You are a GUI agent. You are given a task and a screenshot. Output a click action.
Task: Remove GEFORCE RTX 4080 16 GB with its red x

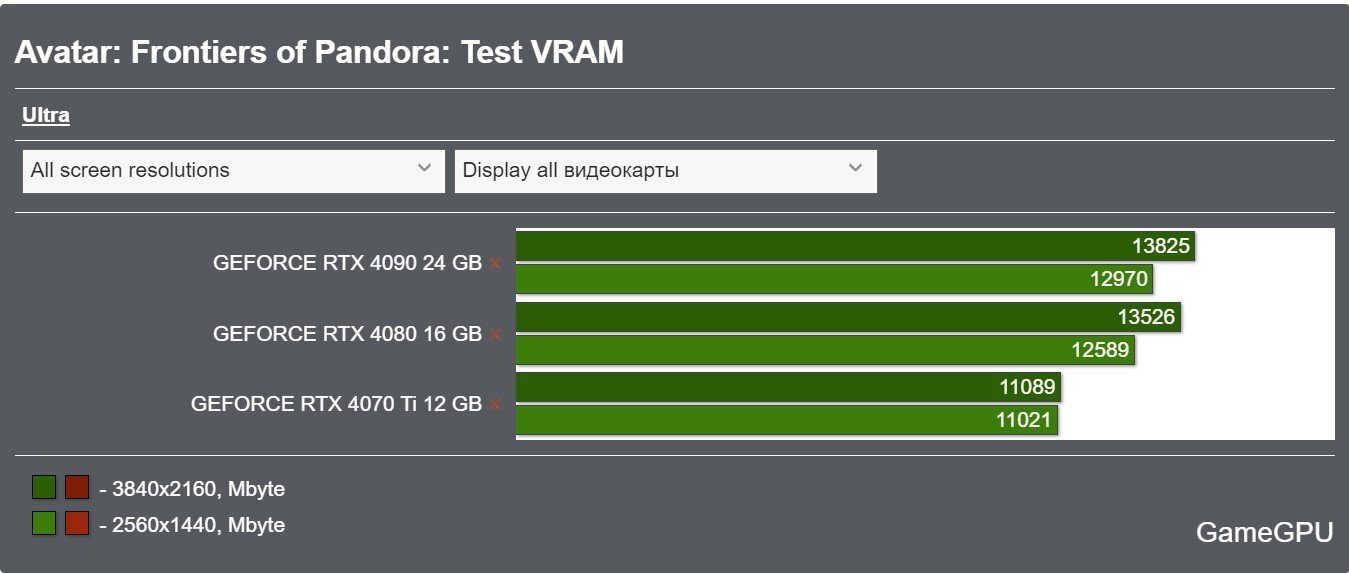point(495,335)
